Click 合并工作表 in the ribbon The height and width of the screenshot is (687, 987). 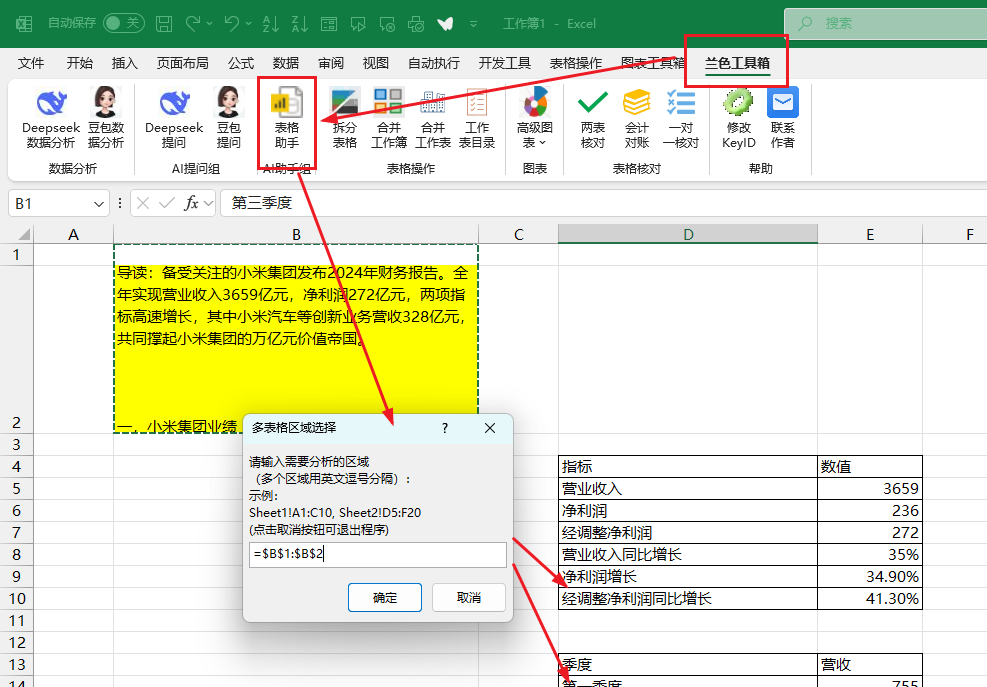coord(433,118)
